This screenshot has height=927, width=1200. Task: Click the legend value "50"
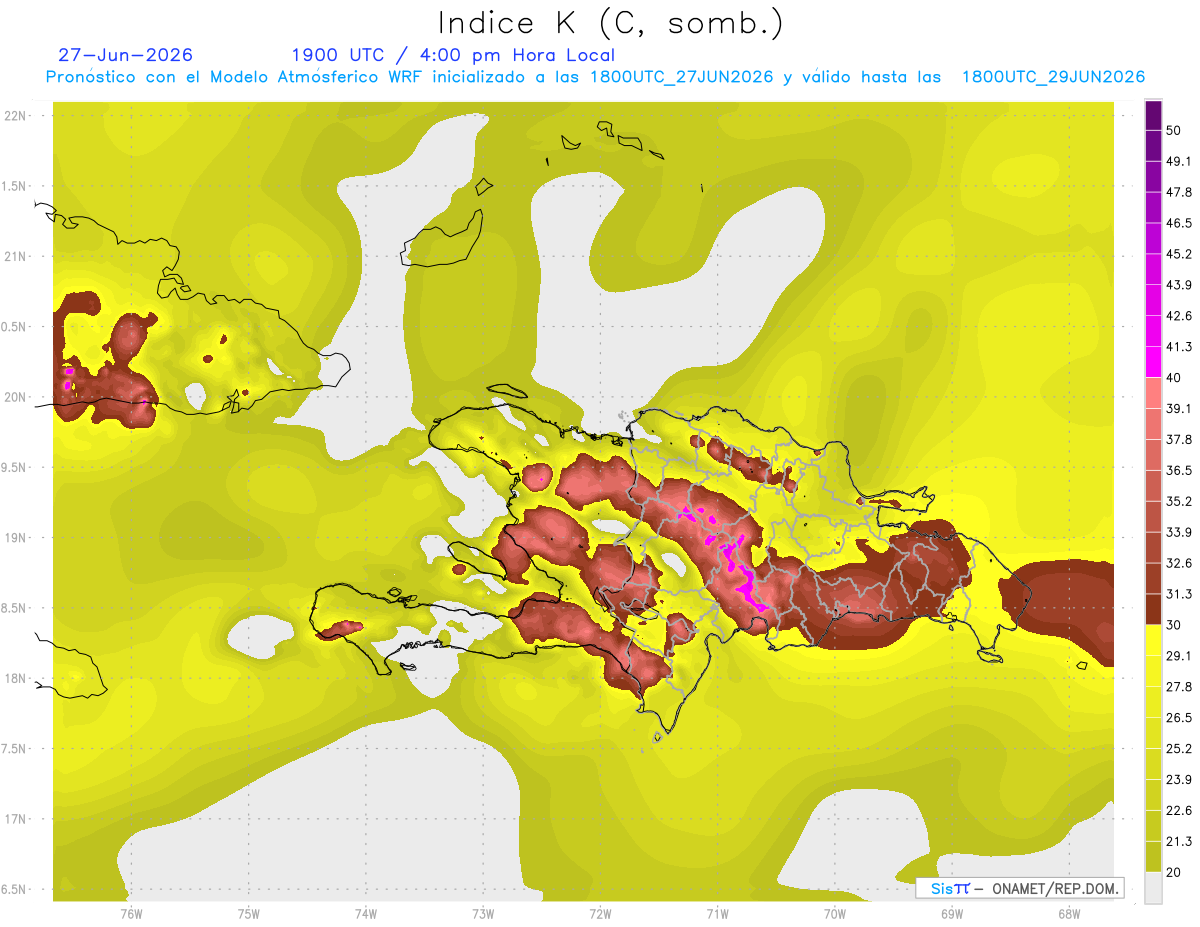pyautogui.click(x=1175, y=130)
